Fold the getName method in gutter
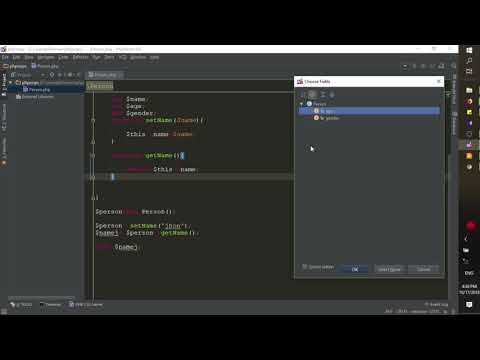The height and width of the screenshot is (360, 480). pyautogui.click(x=93, y=156)
